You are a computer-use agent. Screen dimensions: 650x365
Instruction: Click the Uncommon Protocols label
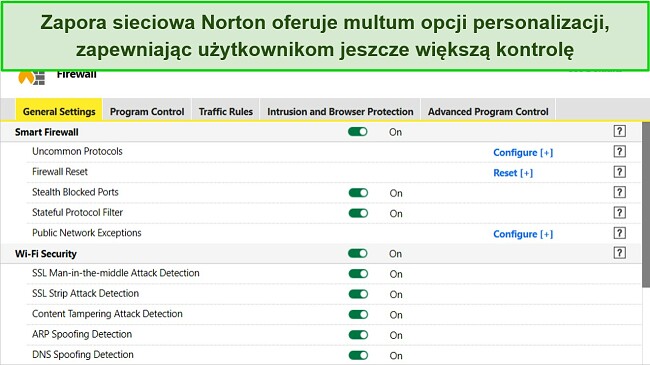pos(77,151)
